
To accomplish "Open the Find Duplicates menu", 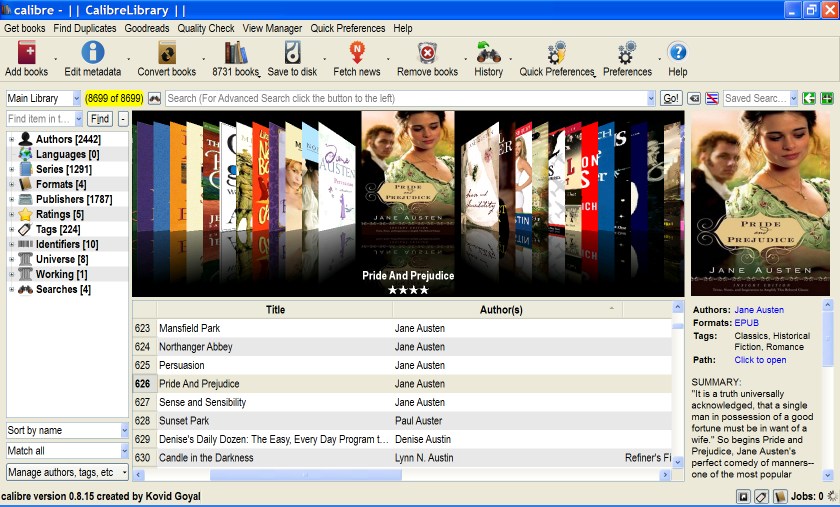I will [x=85, y=28].
